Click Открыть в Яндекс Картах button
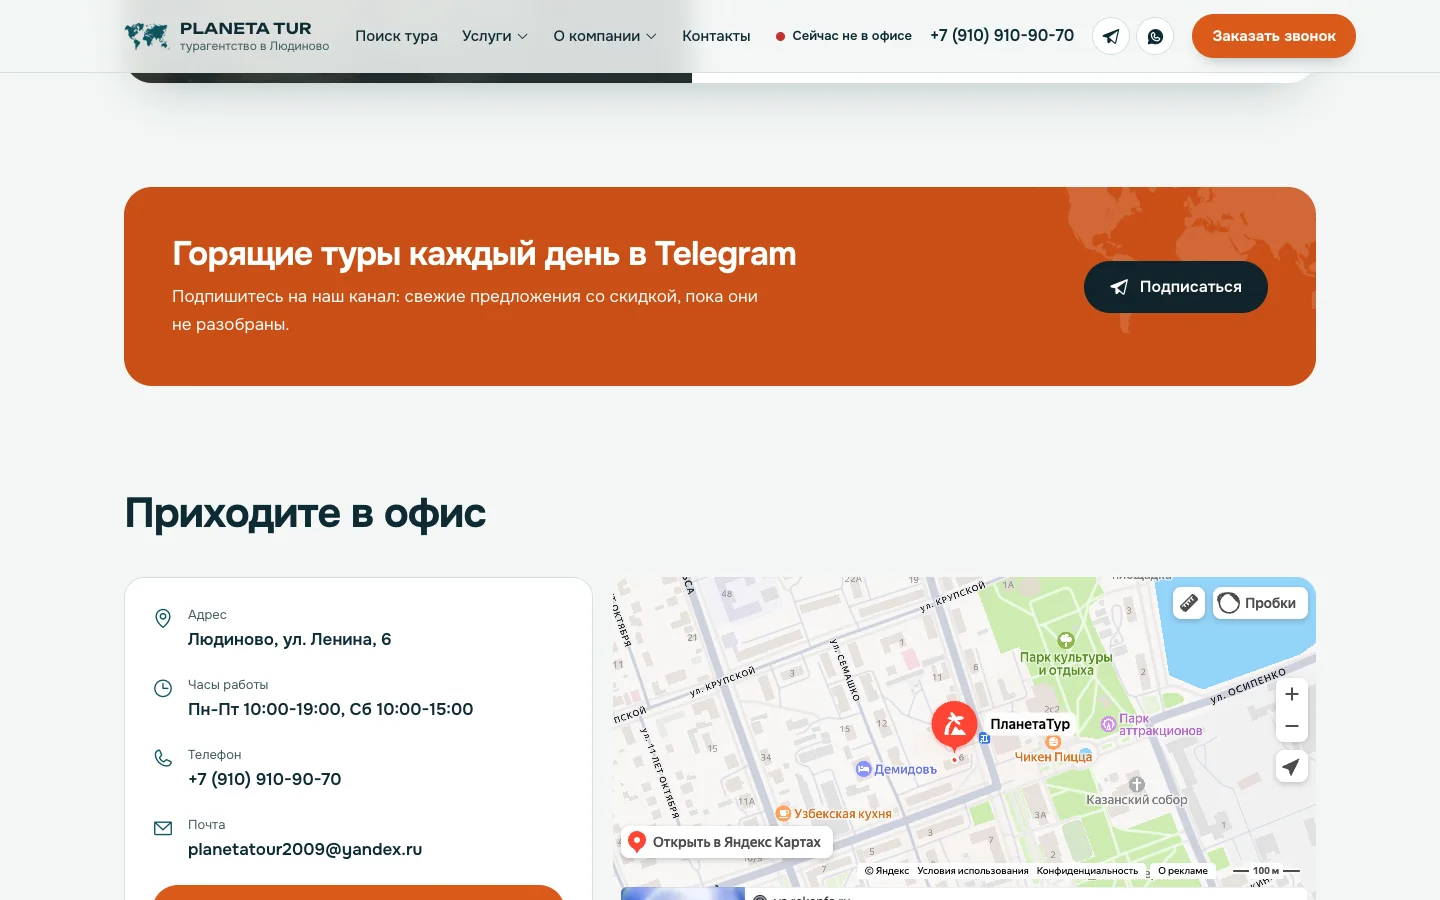 pyautogui.click(x=727, y=842)
